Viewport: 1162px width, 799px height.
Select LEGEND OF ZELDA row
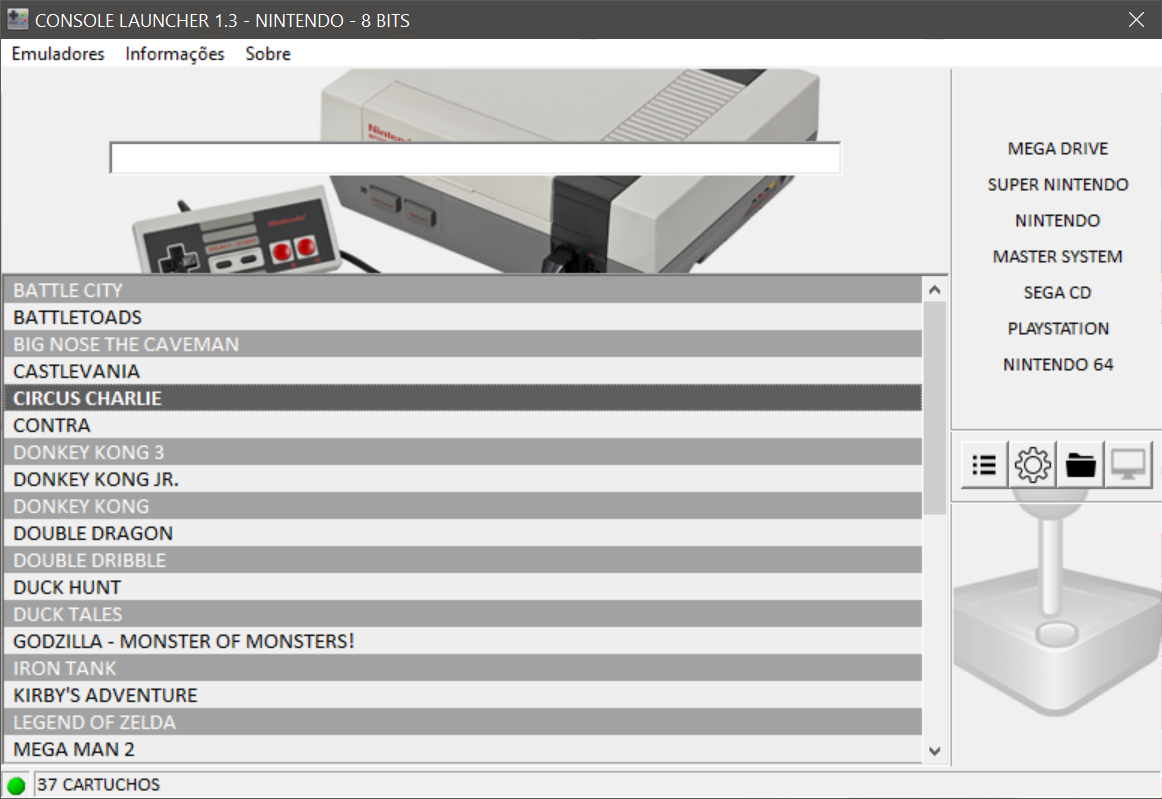coord(463,723)
